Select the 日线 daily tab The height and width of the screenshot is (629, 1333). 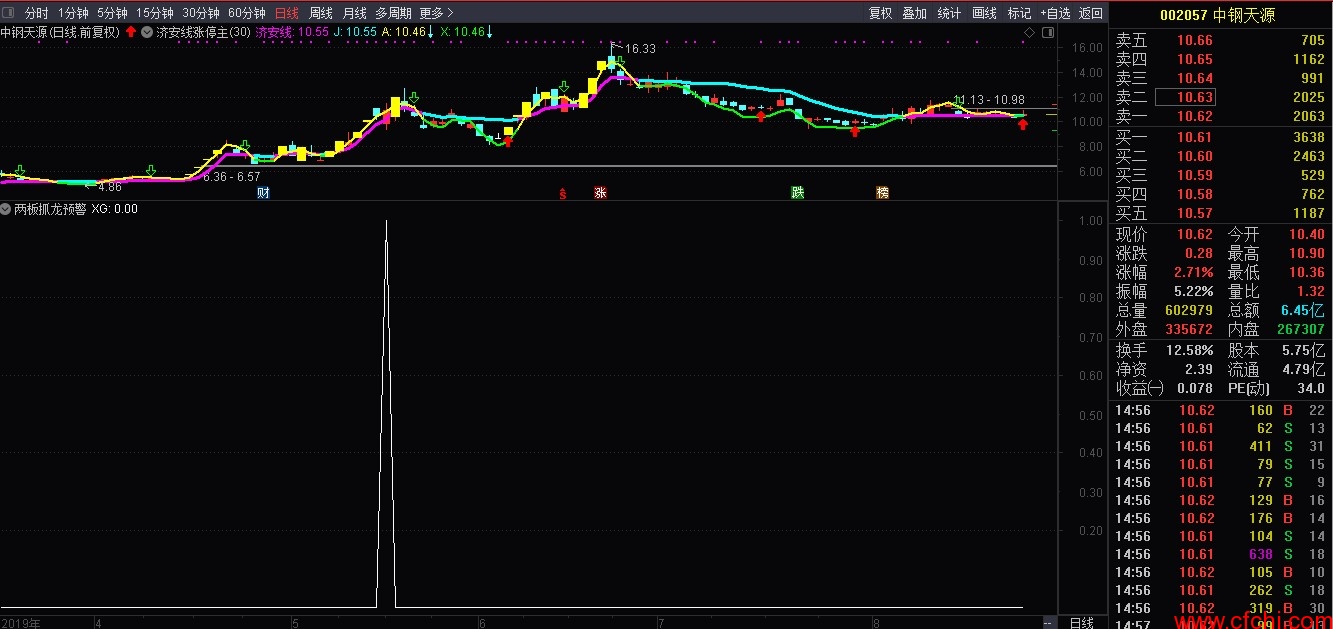[286, 13]
